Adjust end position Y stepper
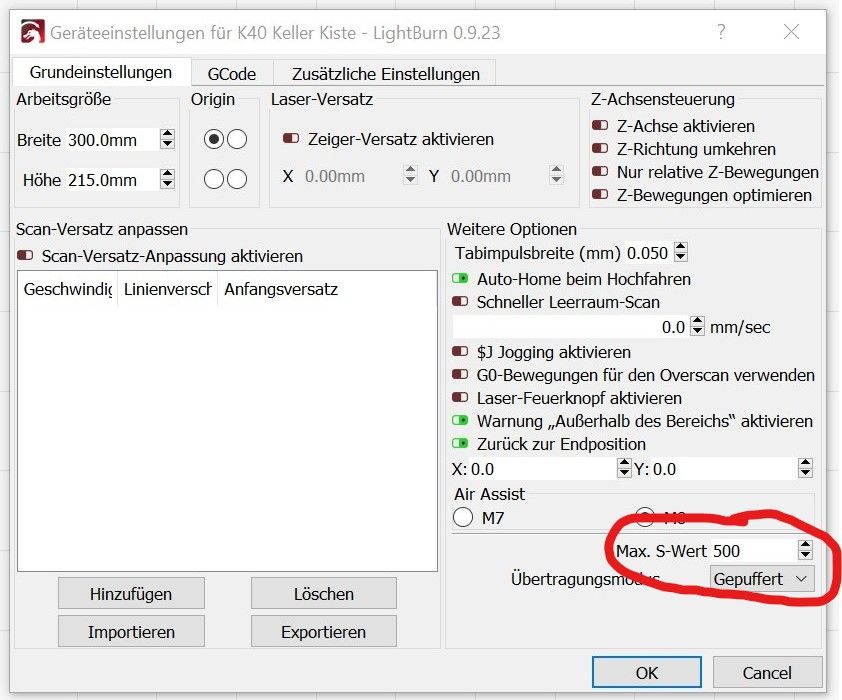 (805, 468)
